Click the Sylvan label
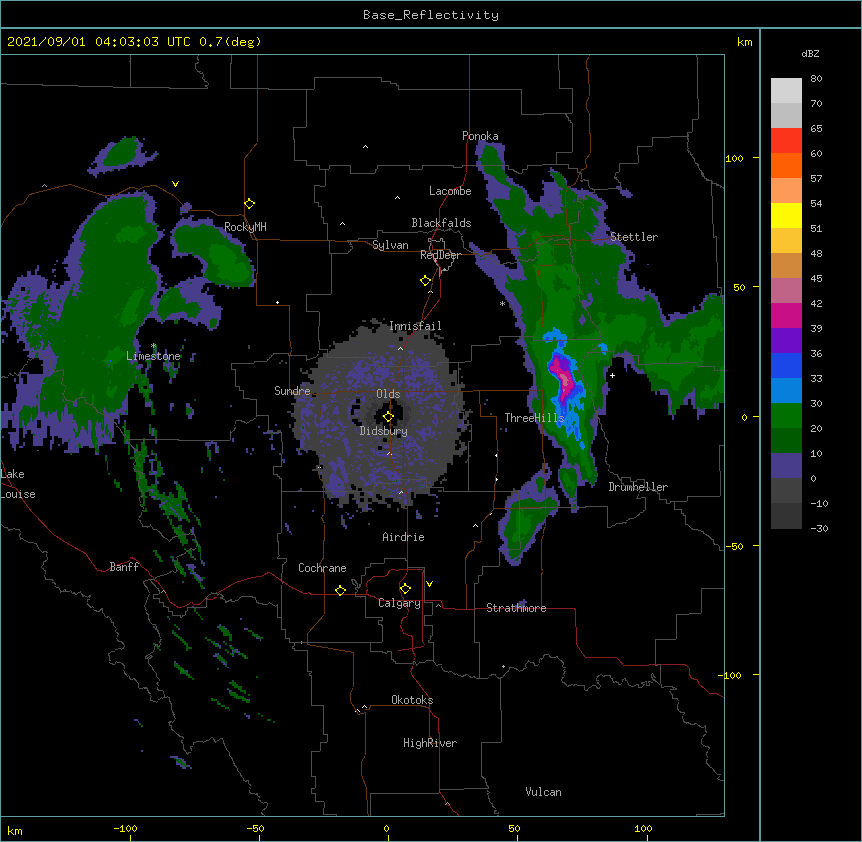 (x=390, y=246)
